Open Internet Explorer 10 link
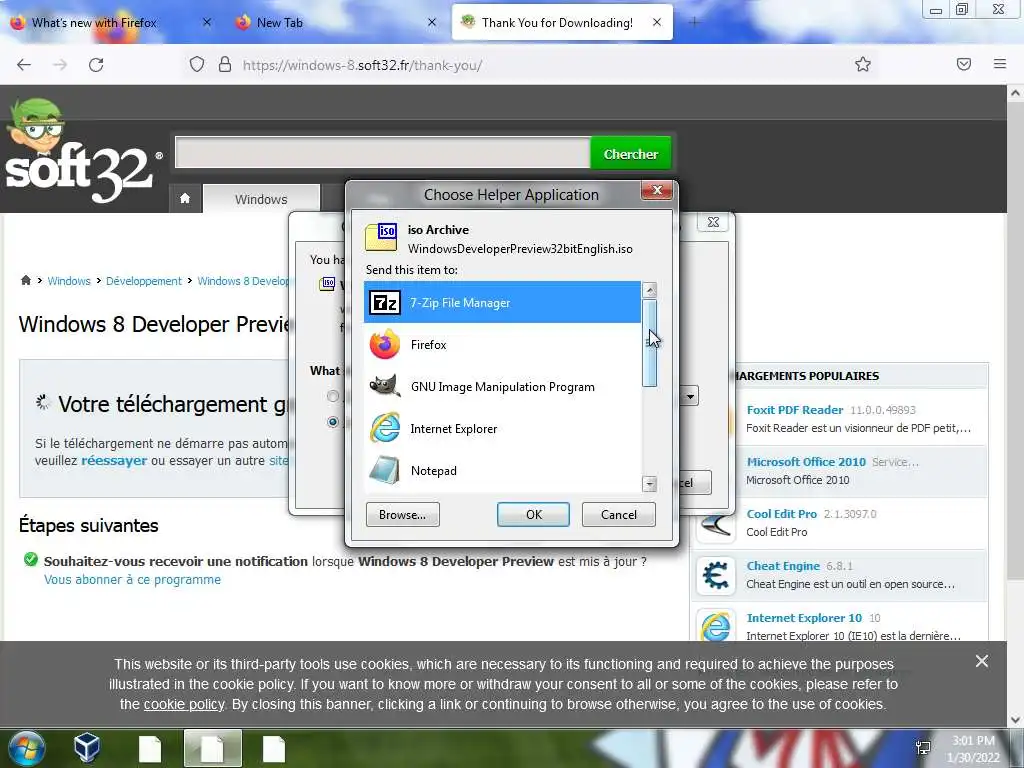Screen dimensions: 1024x768 (x=804, y=618)
